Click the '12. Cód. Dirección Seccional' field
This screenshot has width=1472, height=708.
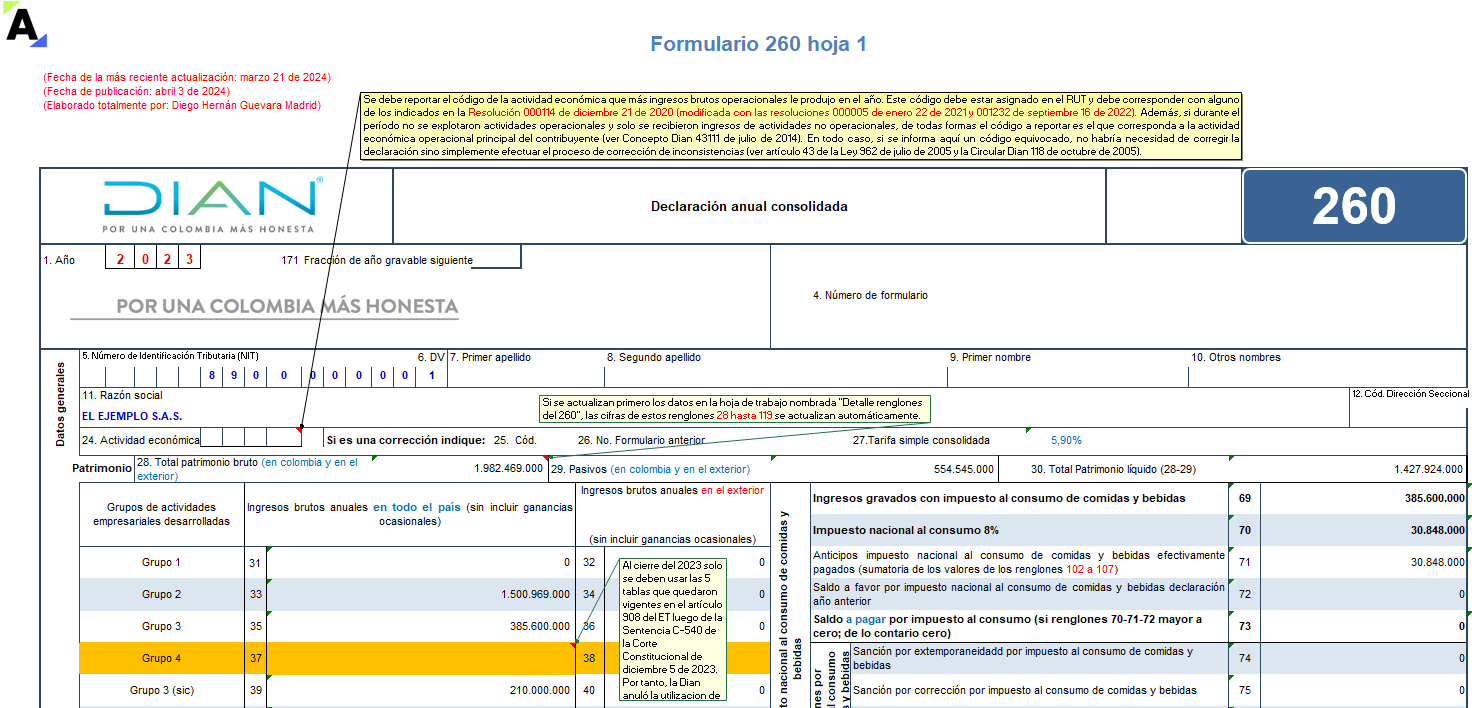click(1410, 407)
